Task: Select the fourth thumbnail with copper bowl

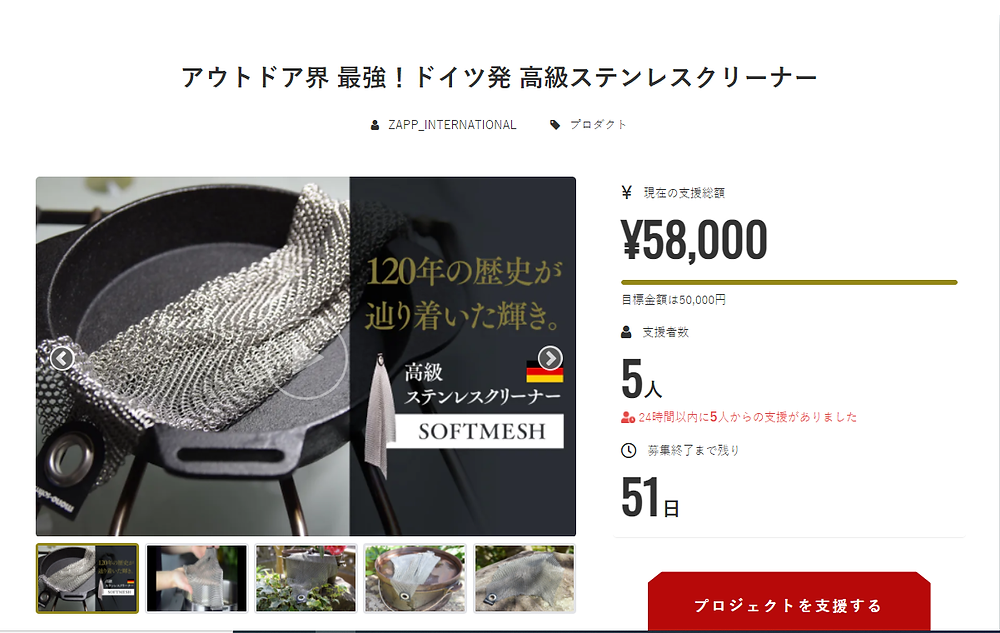Action: pyautogui.click(x=415, y=578)
